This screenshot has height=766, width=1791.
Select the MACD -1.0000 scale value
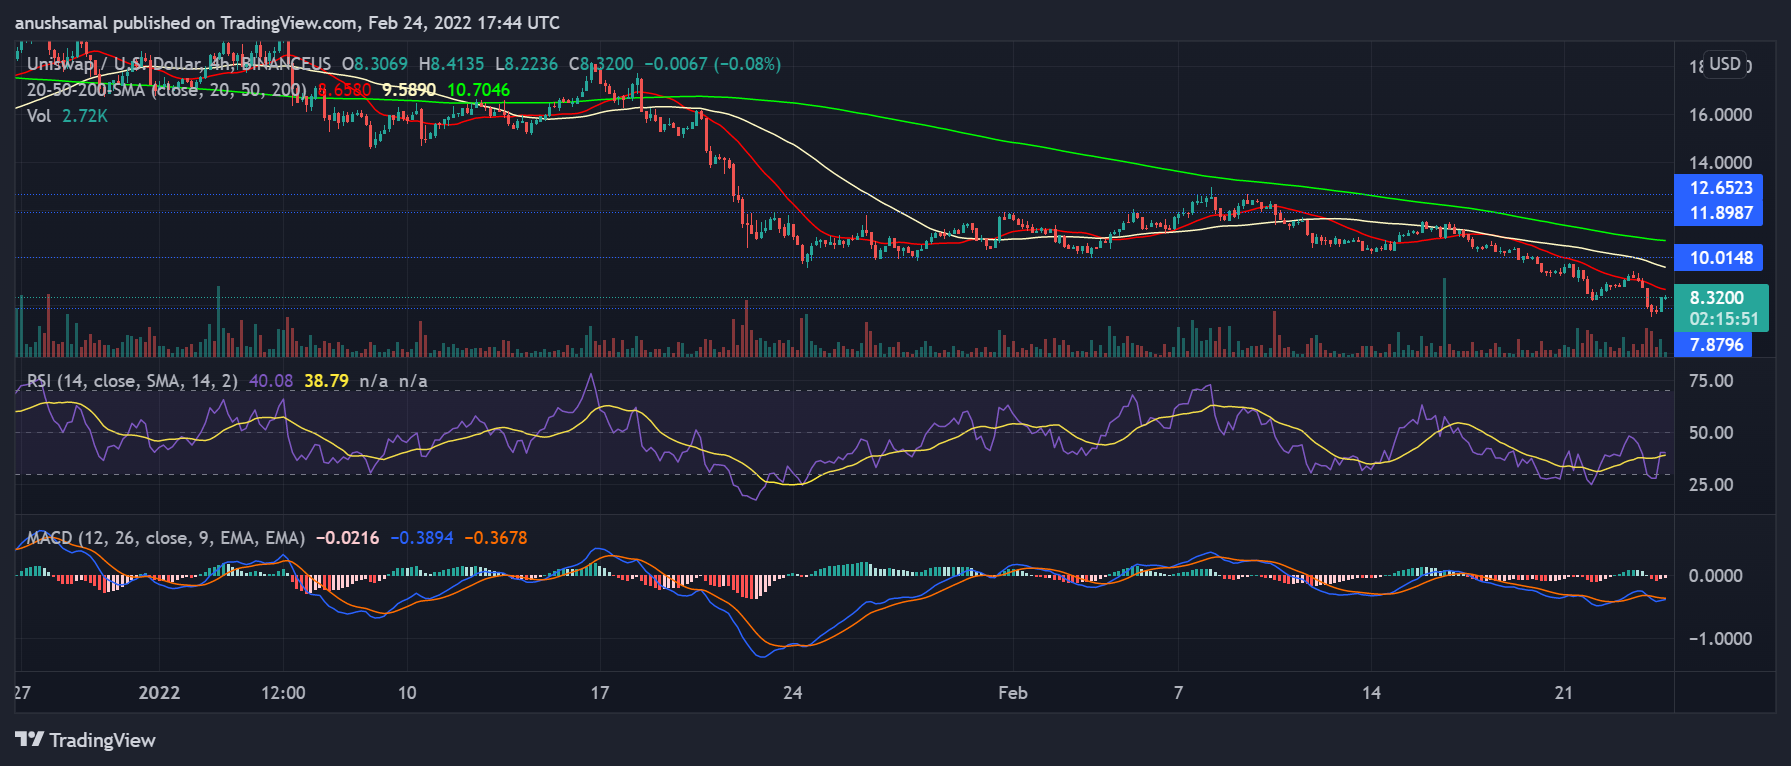point(1718,639)
